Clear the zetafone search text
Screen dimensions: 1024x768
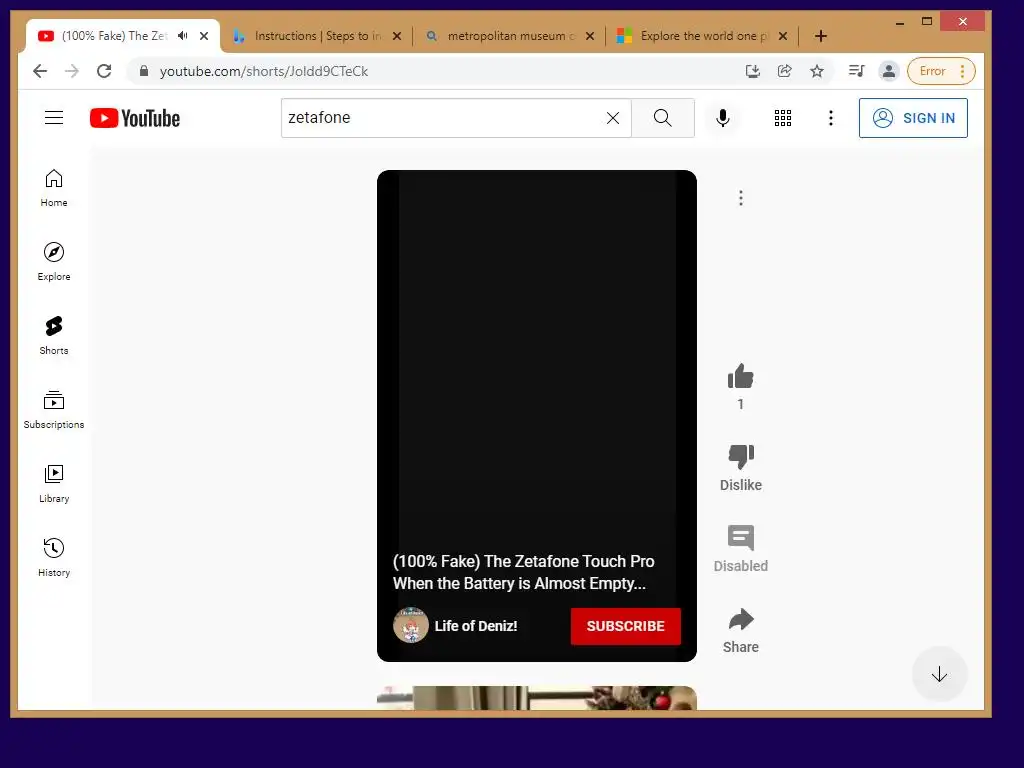coord(613,118)
